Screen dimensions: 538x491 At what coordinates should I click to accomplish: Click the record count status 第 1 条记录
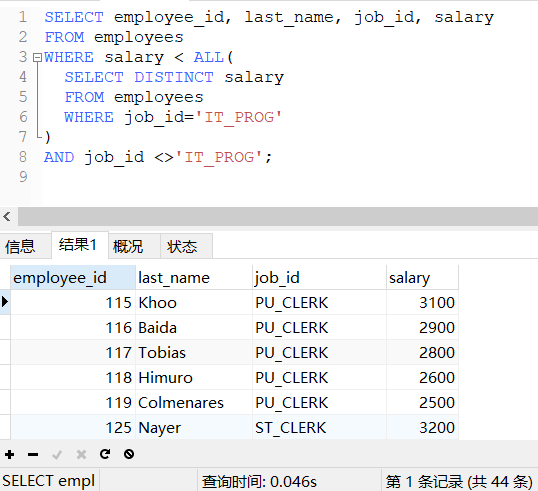pos(459,481)
